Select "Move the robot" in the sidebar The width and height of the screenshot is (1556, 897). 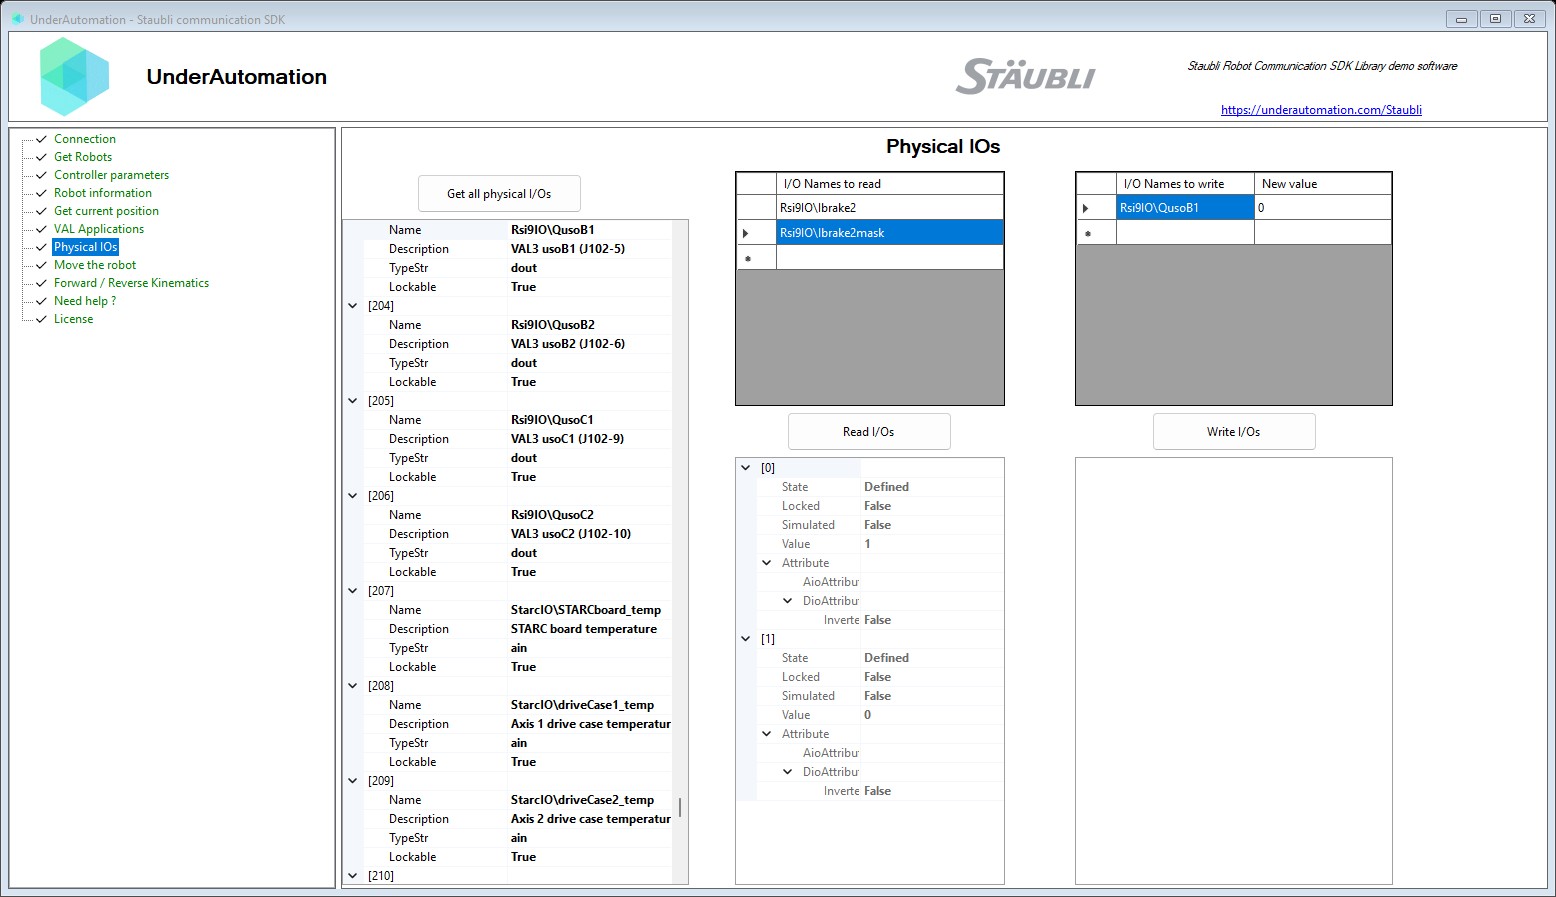[x=94, y=264]
